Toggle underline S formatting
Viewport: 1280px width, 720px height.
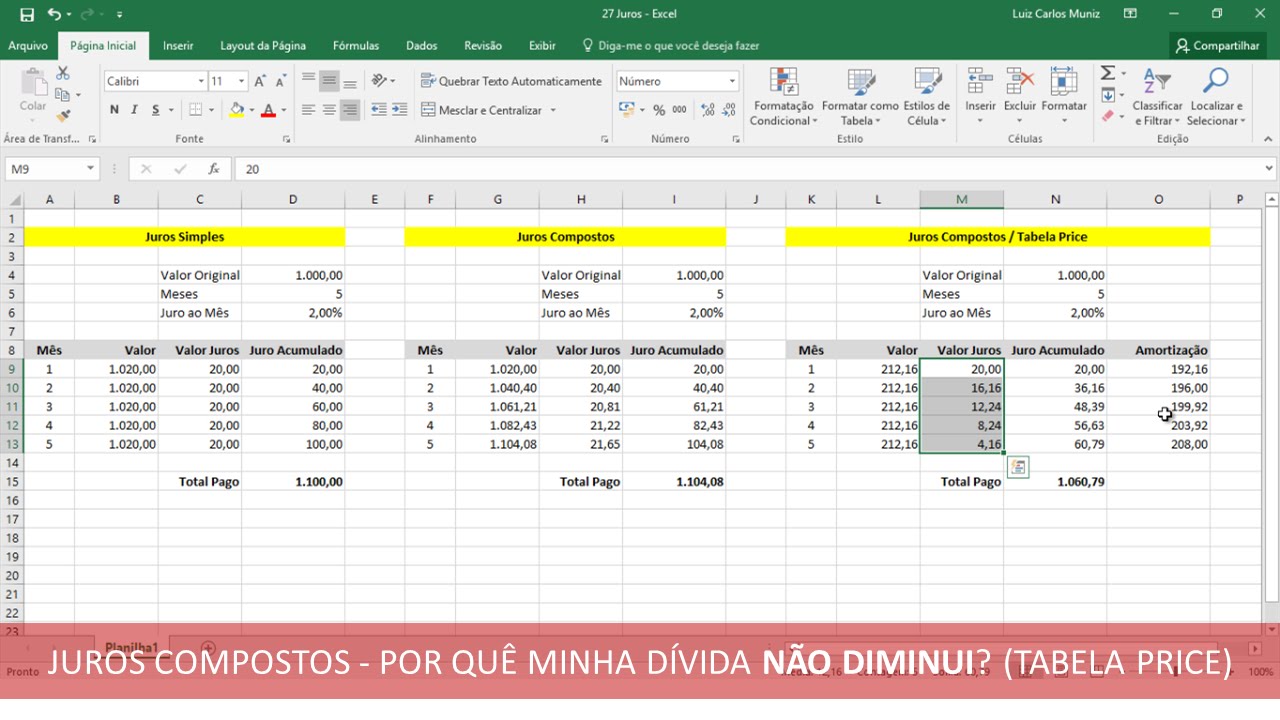point(156,110)
